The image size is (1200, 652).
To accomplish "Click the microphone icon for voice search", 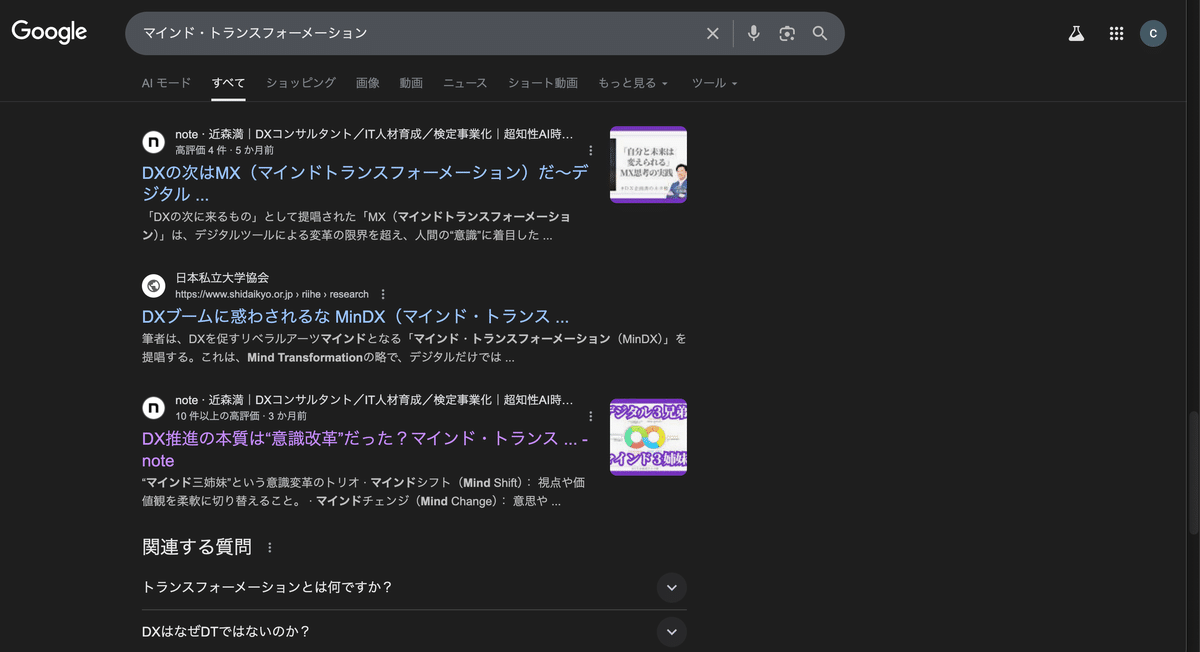I will (x=753, y=32).
